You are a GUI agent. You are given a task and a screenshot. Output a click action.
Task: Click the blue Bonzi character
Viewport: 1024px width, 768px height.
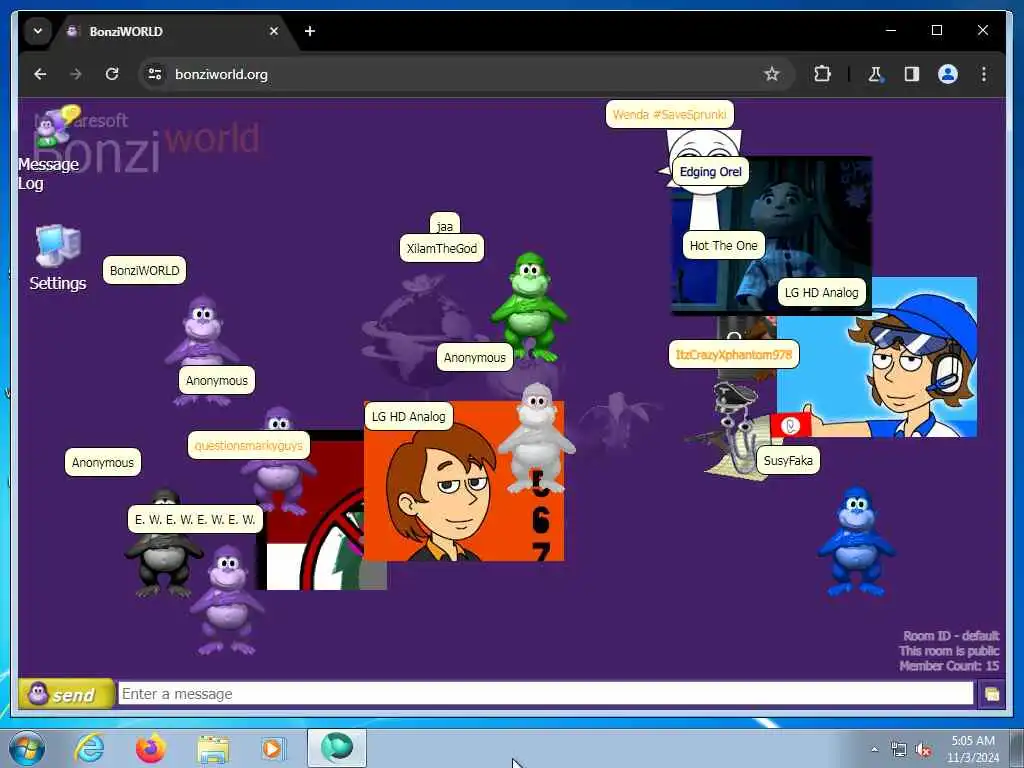(x=856, y=541)
